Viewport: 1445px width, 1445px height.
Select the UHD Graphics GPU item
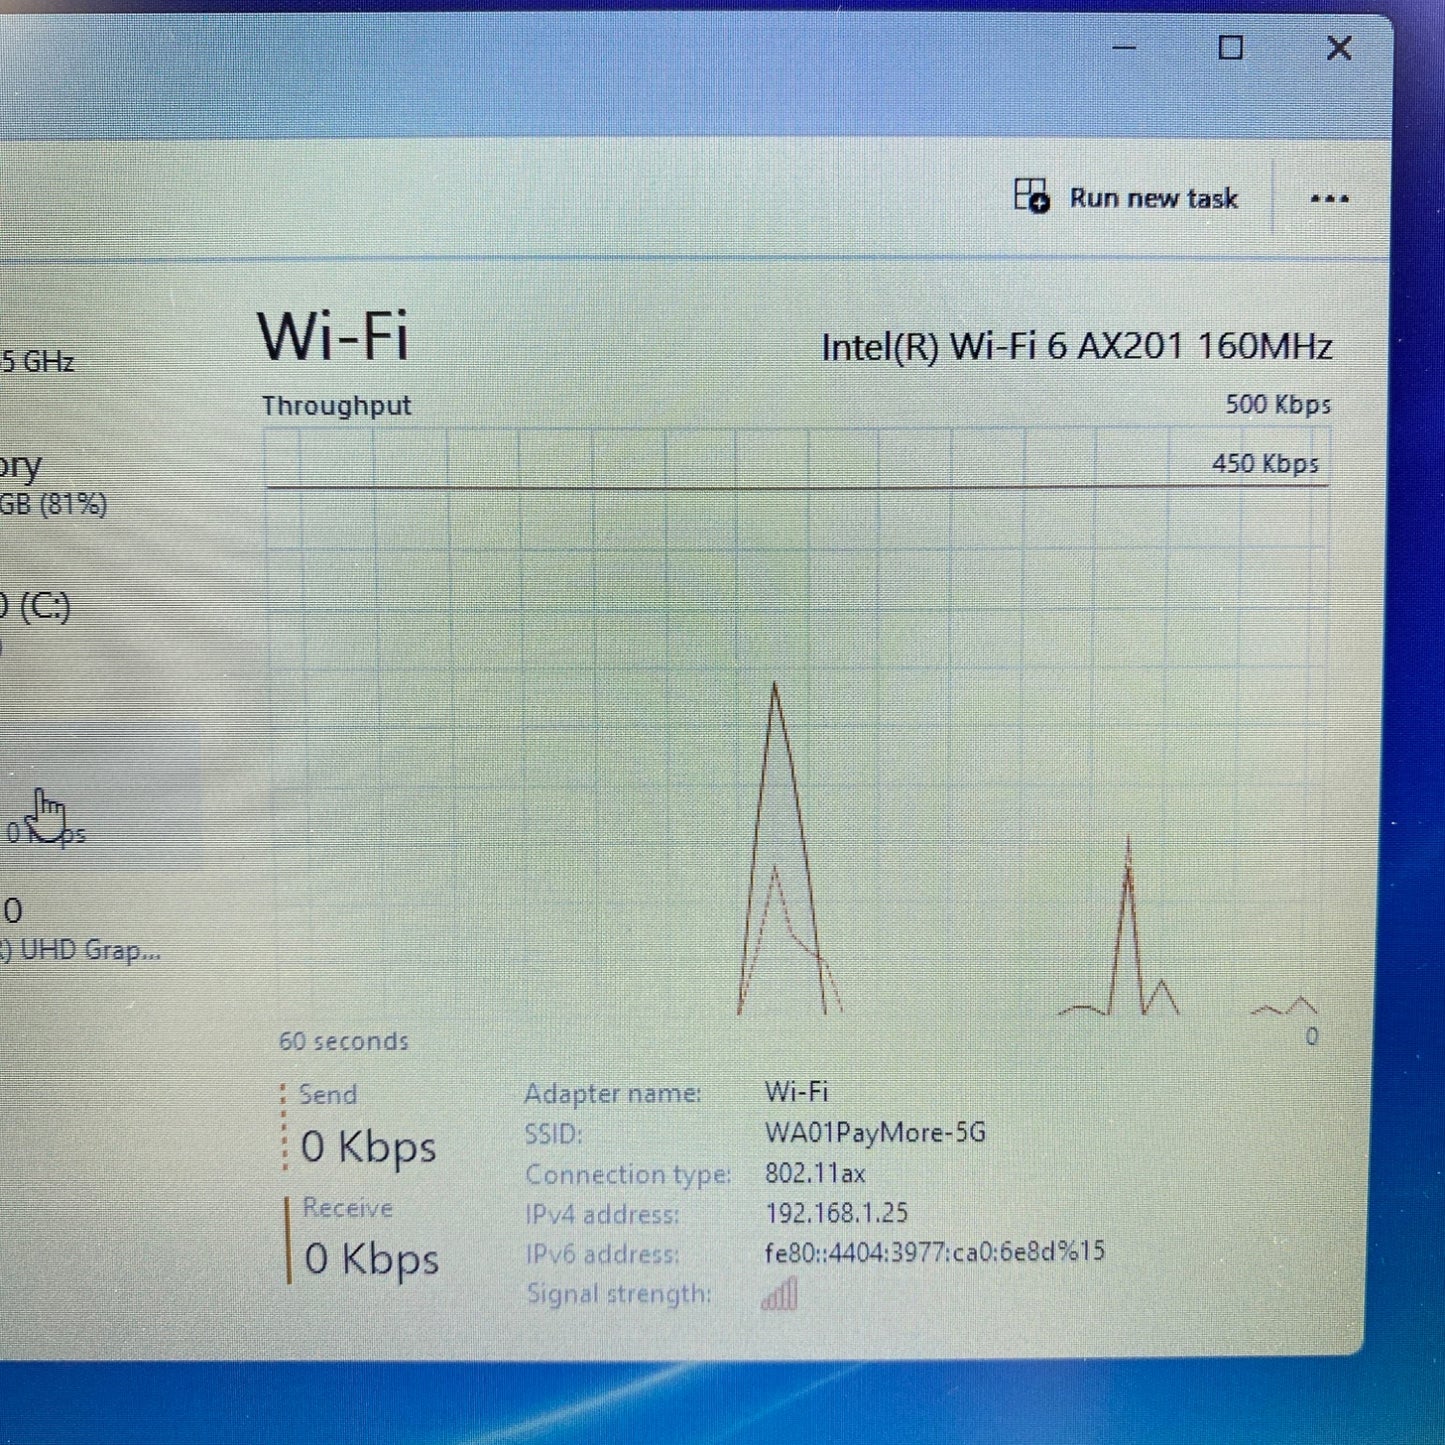80,930
